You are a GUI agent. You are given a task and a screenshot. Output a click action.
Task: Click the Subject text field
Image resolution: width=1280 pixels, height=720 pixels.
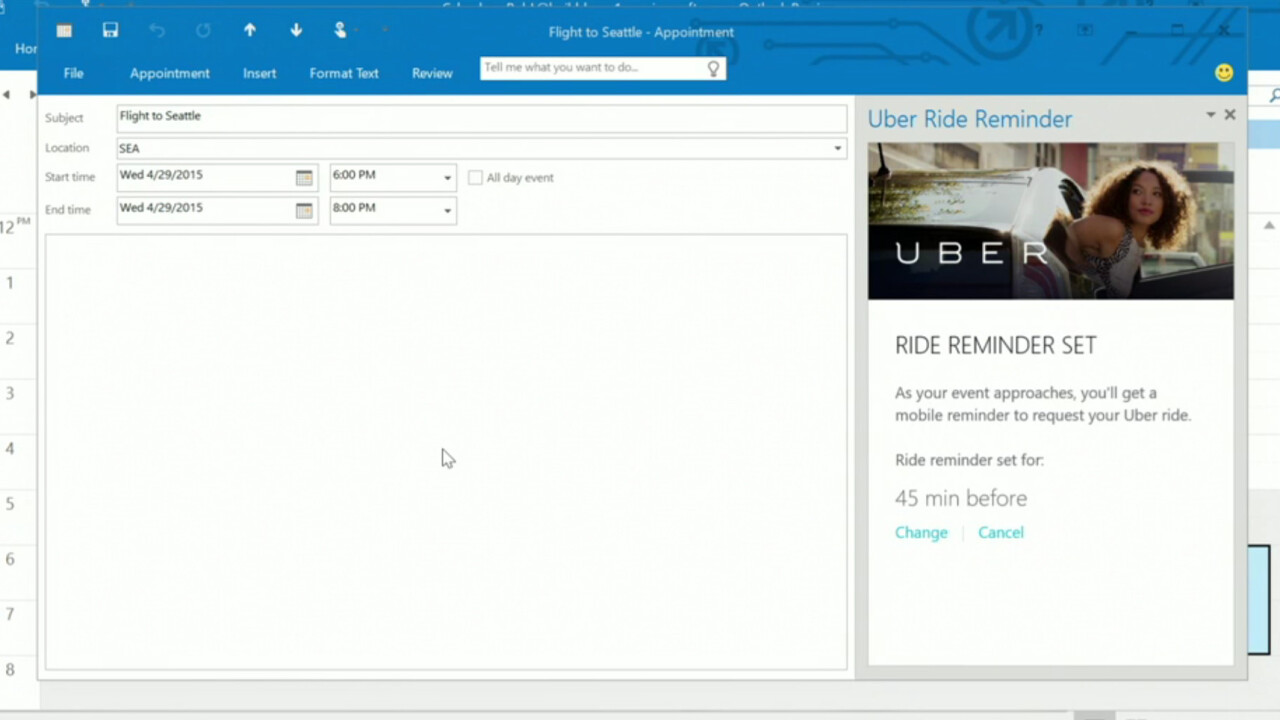pos(480,117)
